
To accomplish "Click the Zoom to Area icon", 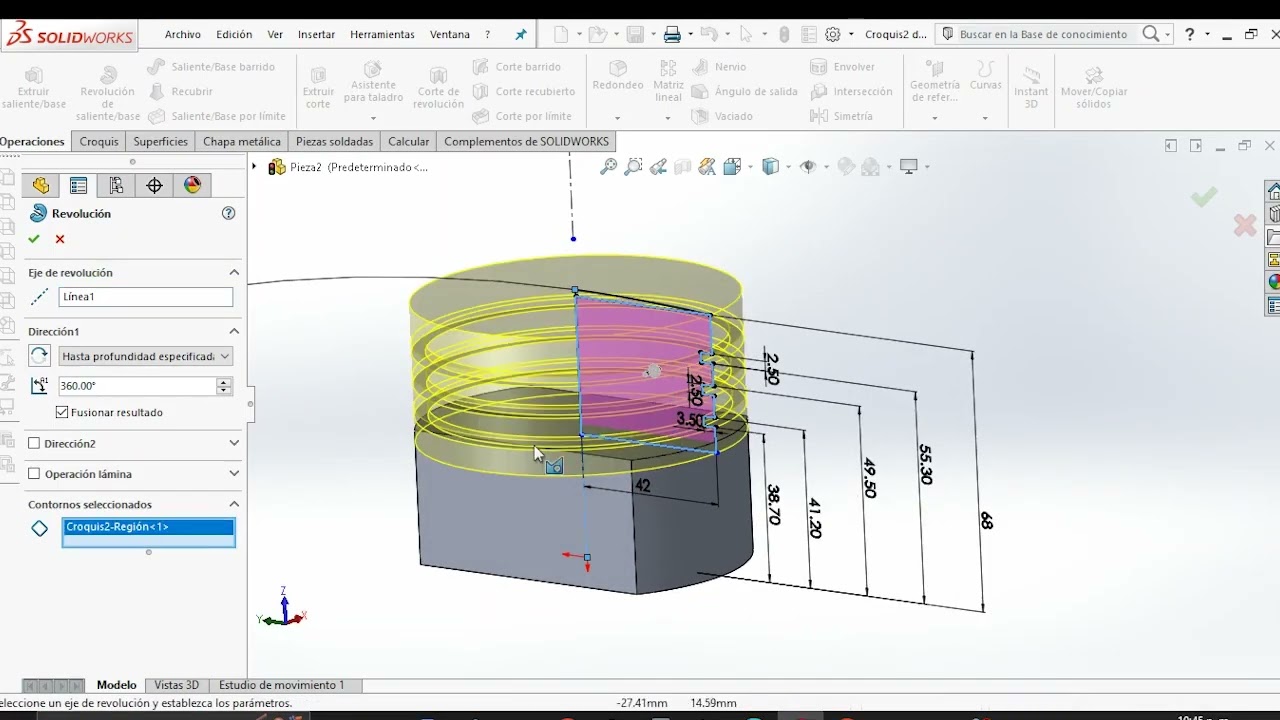I will 633,167.
